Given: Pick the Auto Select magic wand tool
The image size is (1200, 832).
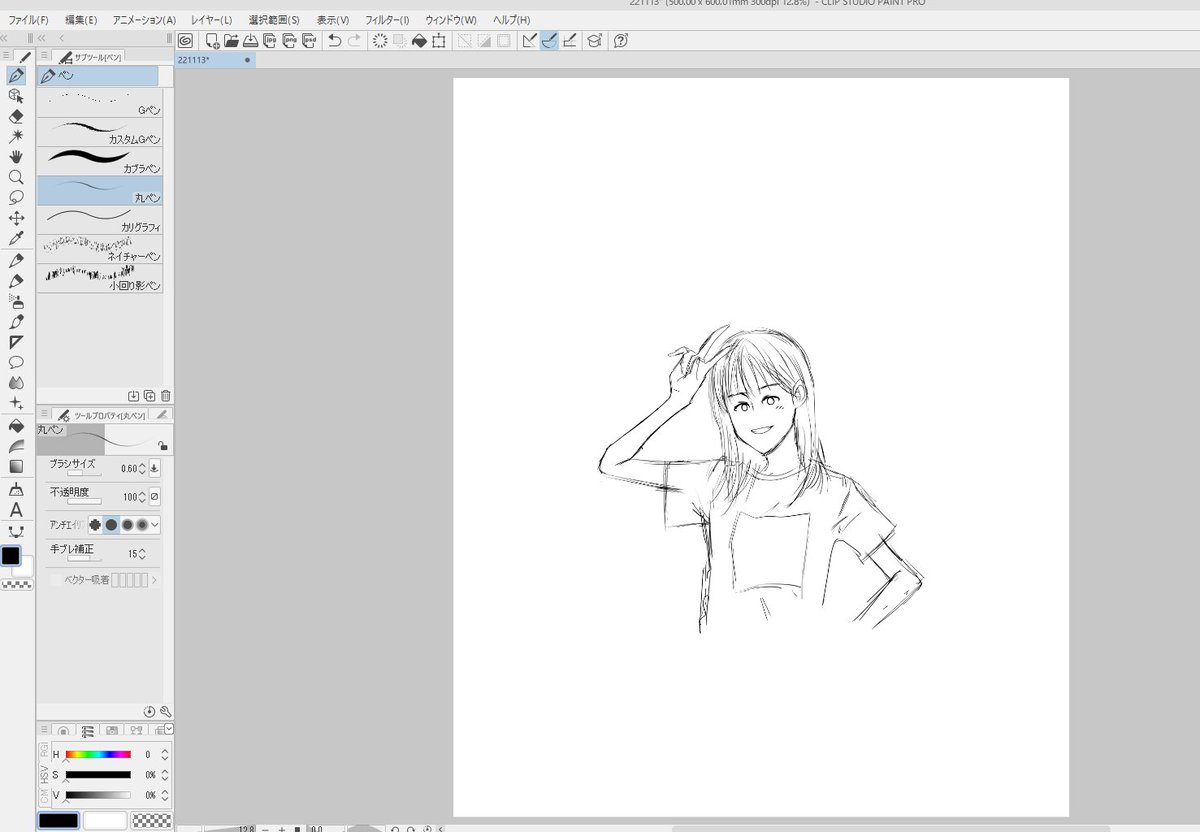Looking at the screenshot, I should point(16,136).
